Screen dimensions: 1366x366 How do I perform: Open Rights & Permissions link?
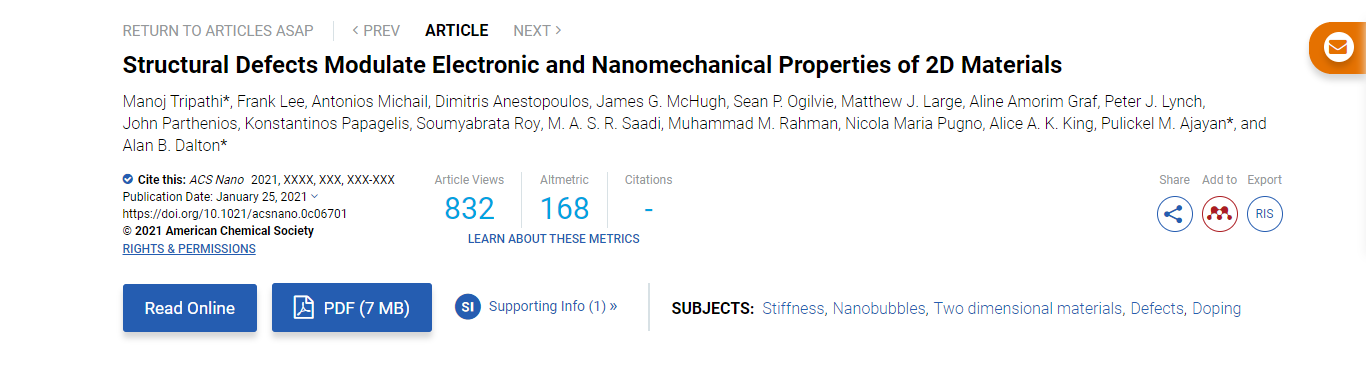point(189,249)
